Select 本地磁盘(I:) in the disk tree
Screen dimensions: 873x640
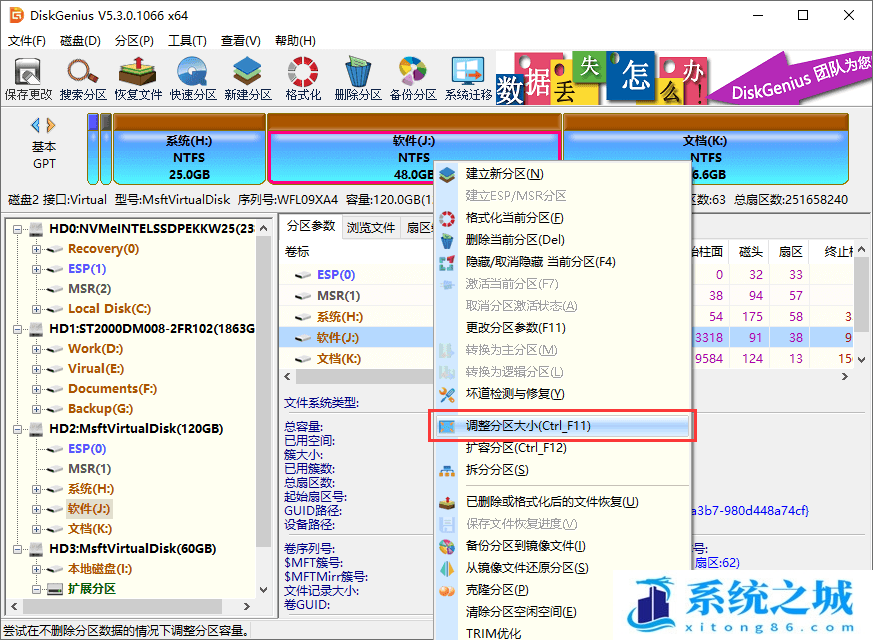[100, 569]
